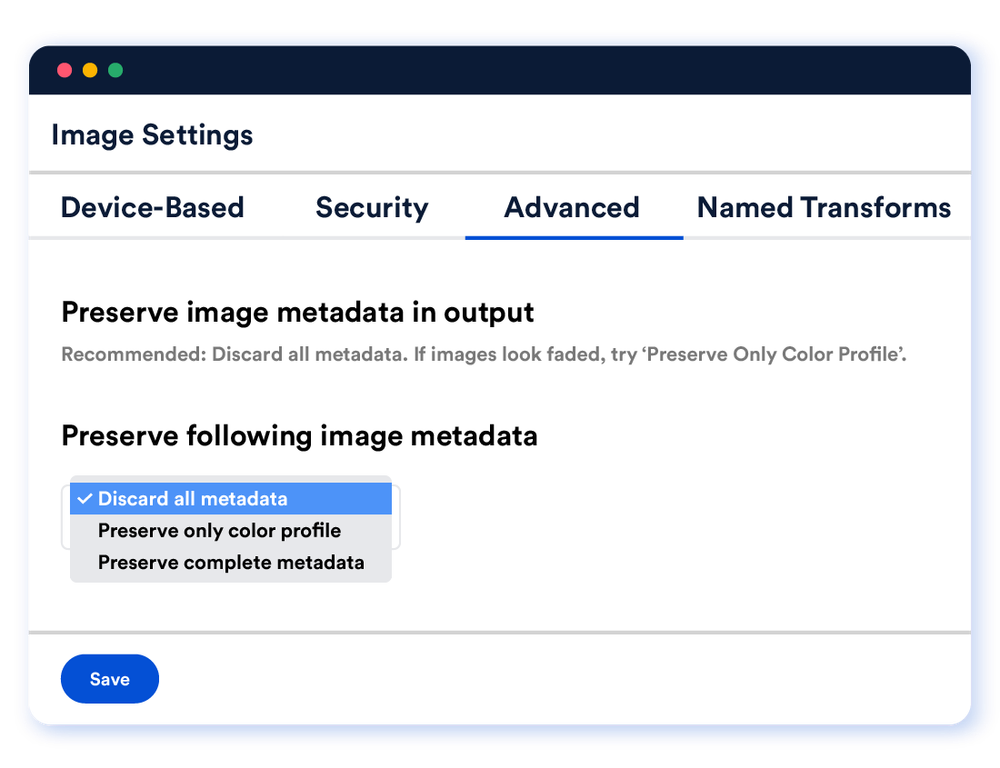Click the Image Settings title

pyautogui.click(x=152, y=135)
